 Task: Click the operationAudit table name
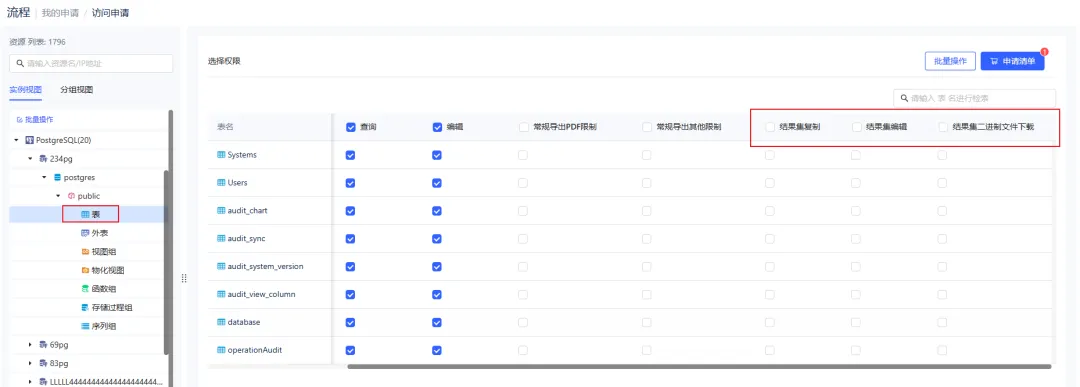coord(255,350)
